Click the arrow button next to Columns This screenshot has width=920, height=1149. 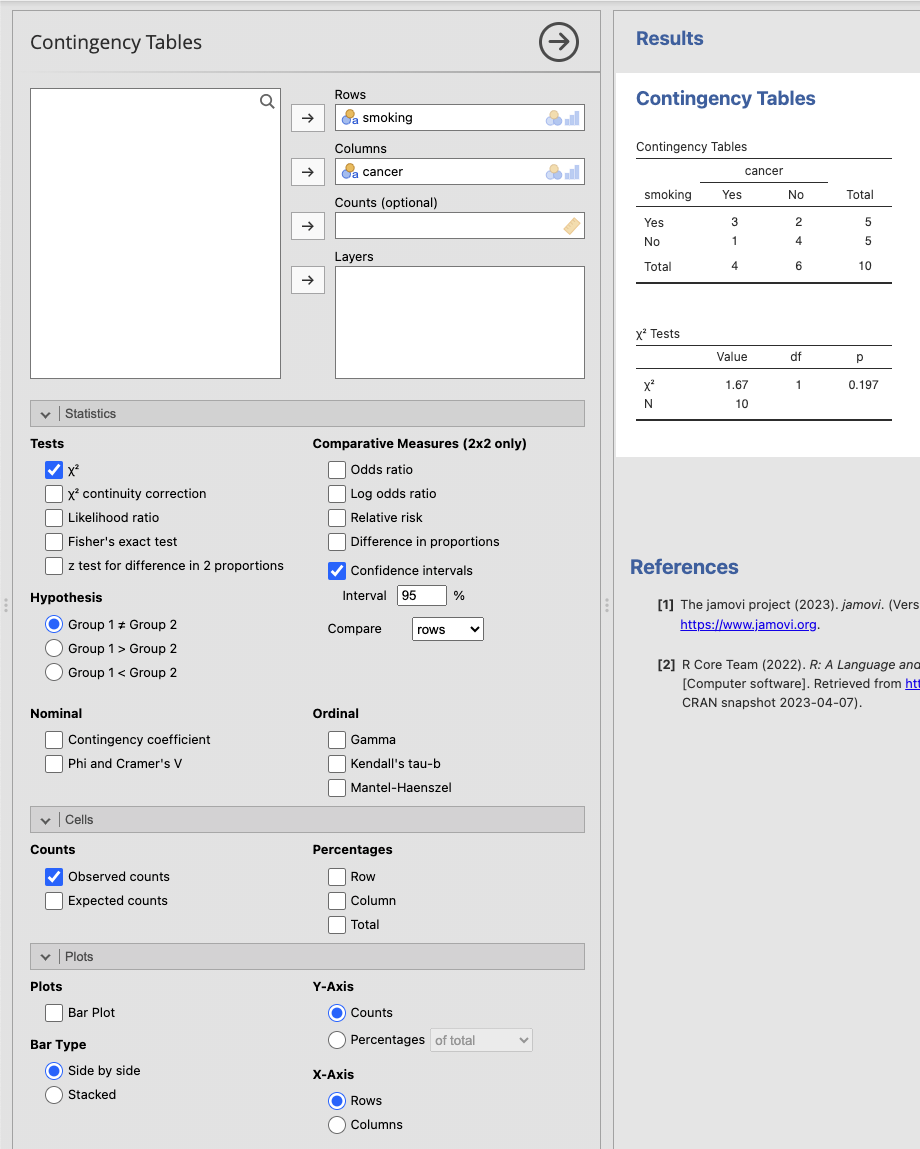point(307,172)
